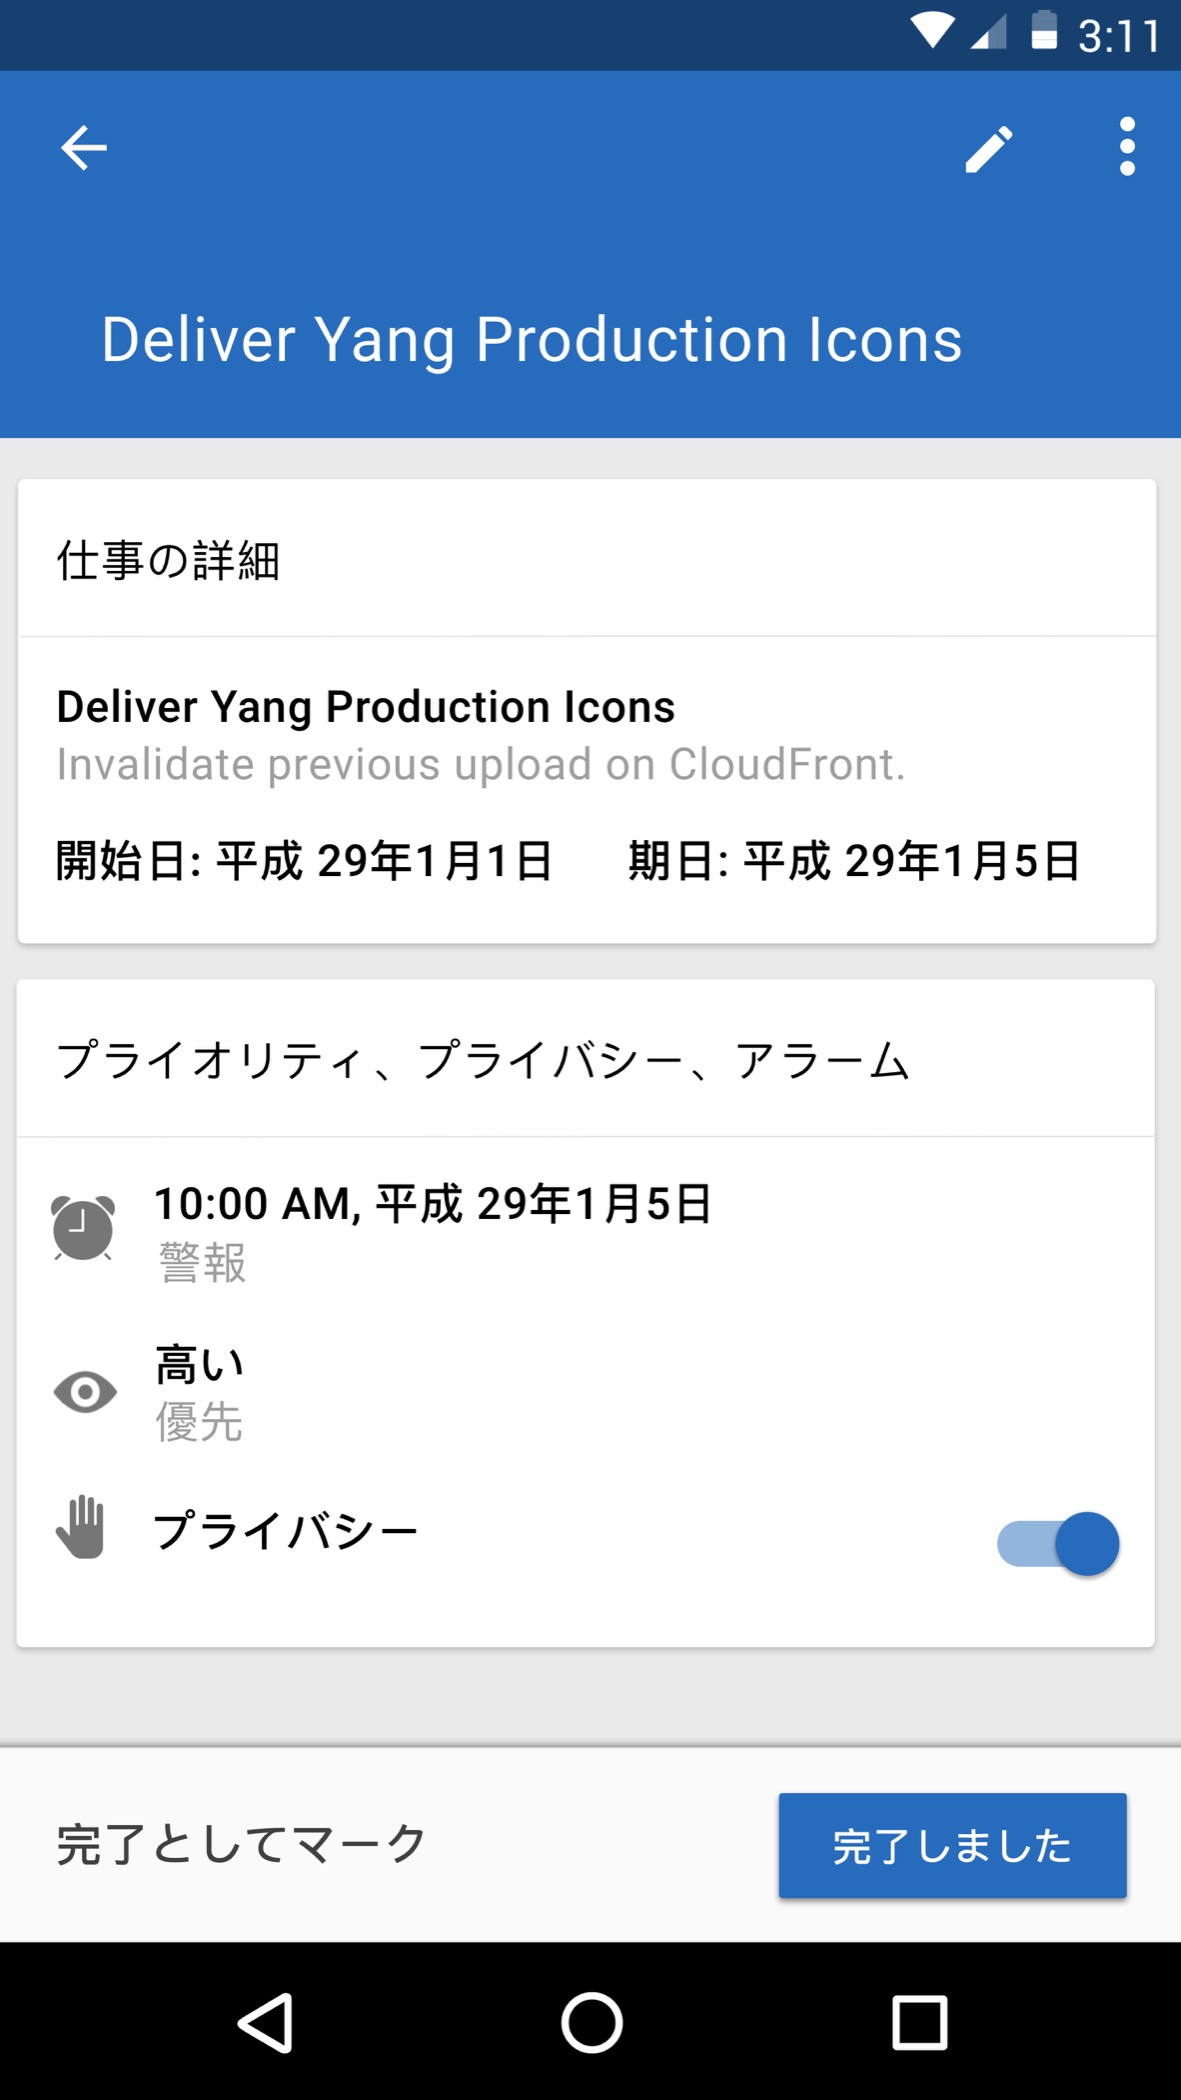The image size is (1181, 2100).
Task: Tap the 期日 due date text
Action: pyautogui.click(x=854, y=861)
